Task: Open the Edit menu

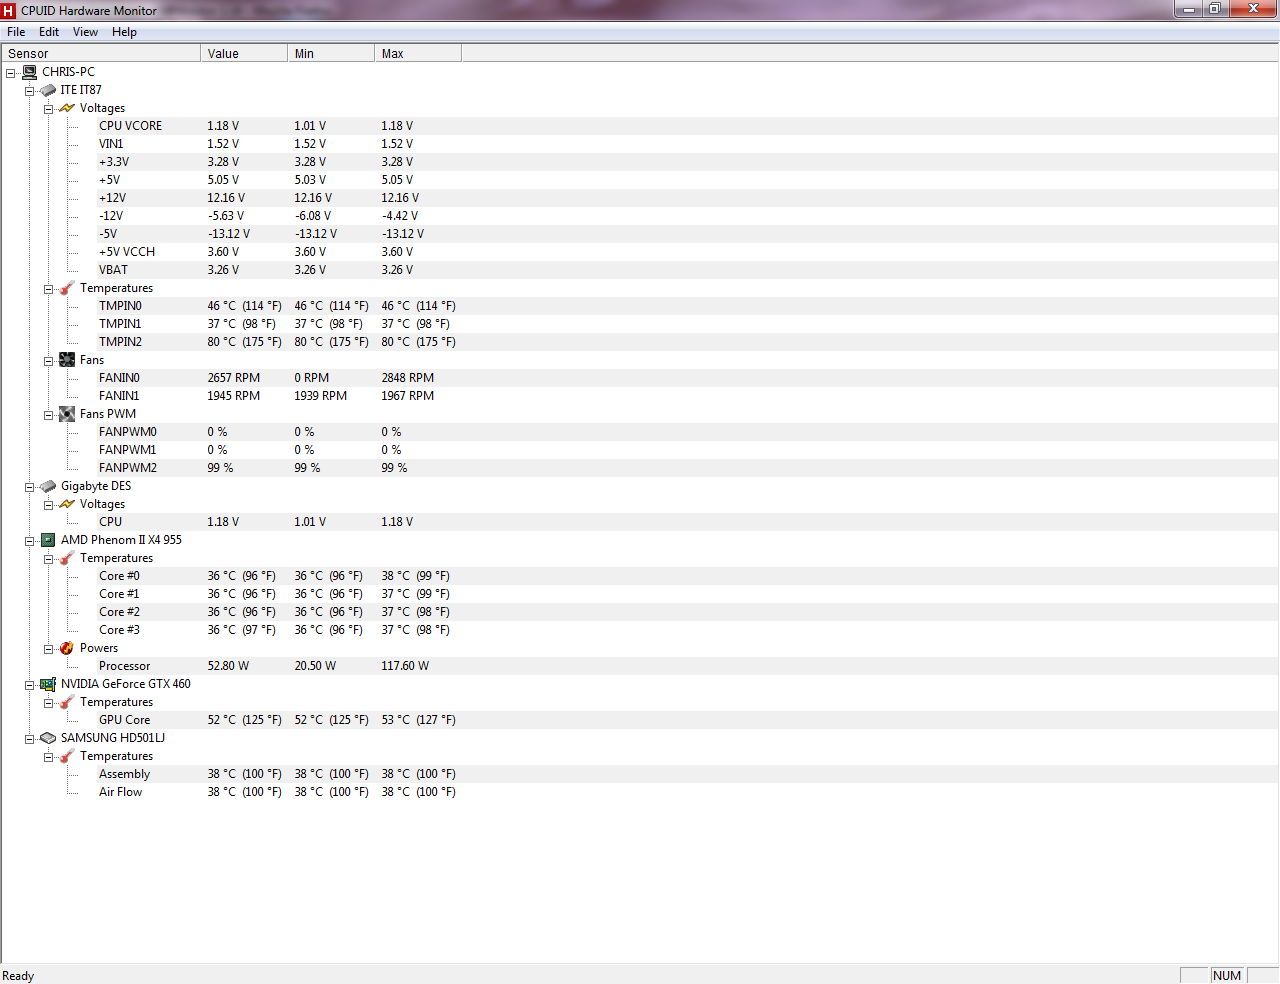Action: point(49,32)
